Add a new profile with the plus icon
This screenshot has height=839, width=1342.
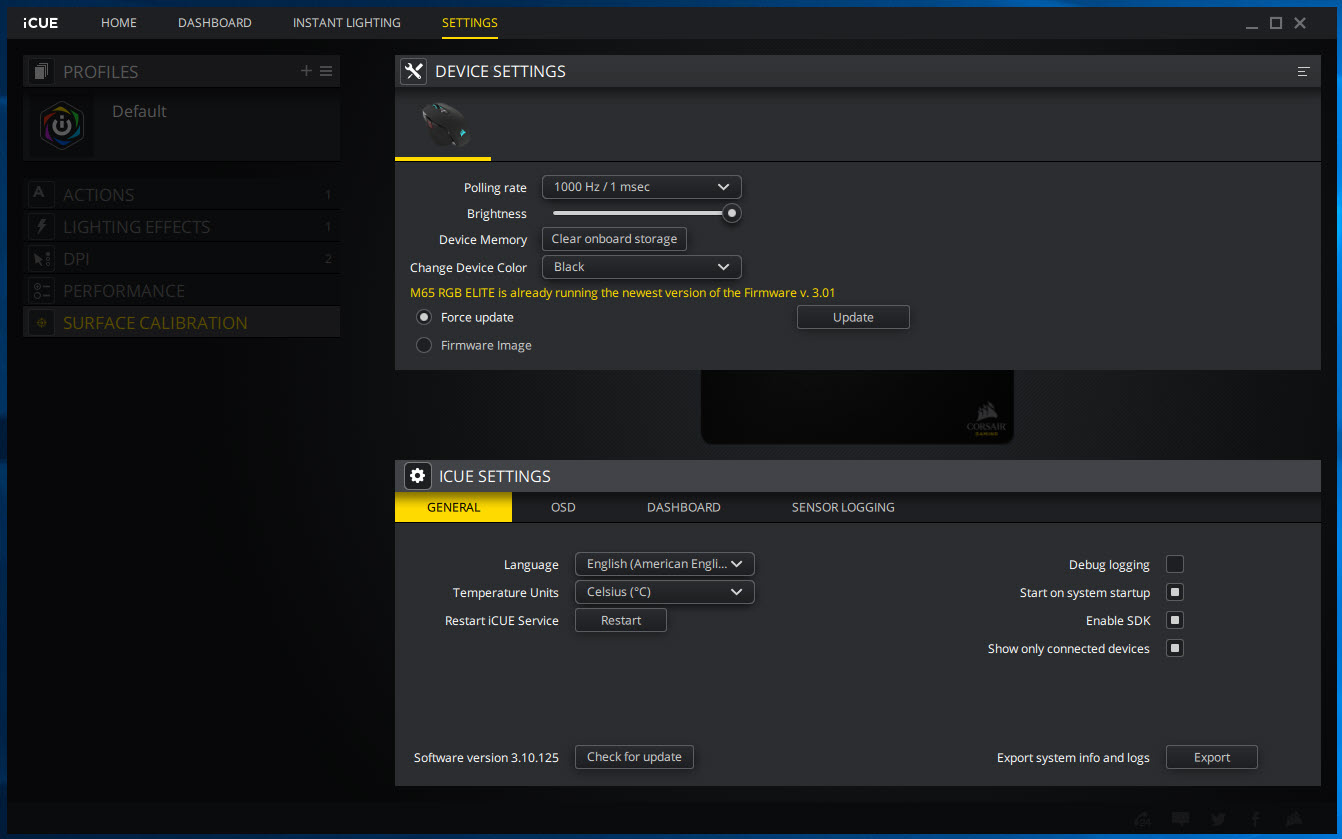[306, 71]
